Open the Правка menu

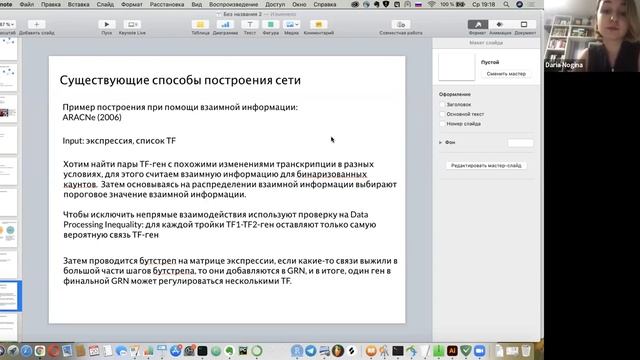pyautogui.click(x=51, y=4)
